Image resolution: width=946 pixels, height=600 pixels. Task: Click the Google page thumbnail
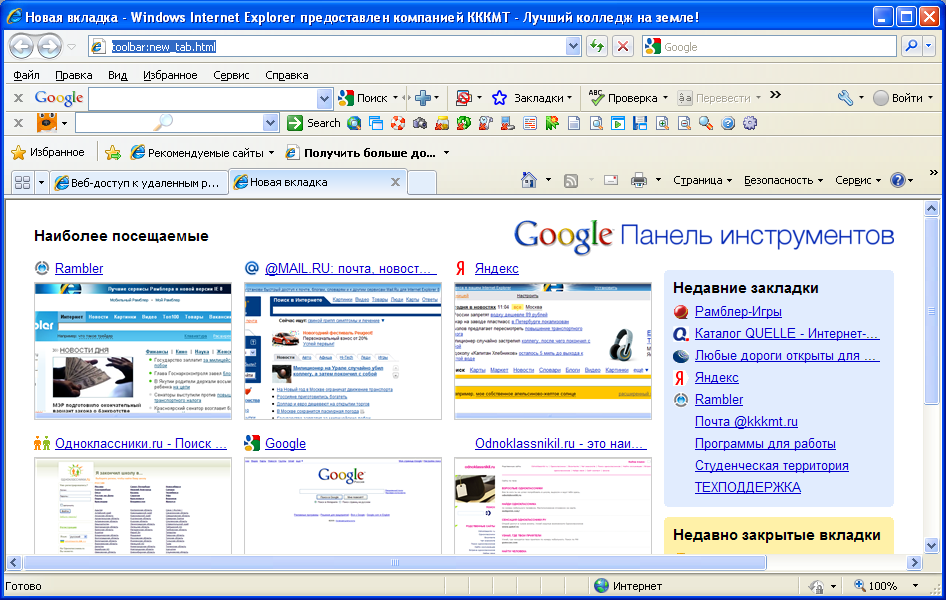[x=343, y=505]
